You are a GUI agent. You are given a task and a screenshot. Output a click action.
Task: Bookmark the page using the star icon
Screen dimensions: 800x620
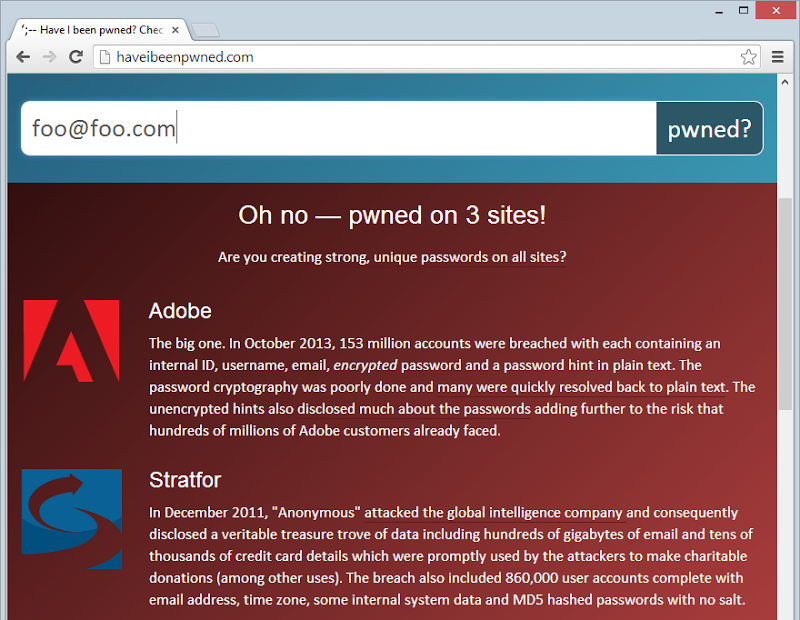click(x=749, y=57)
